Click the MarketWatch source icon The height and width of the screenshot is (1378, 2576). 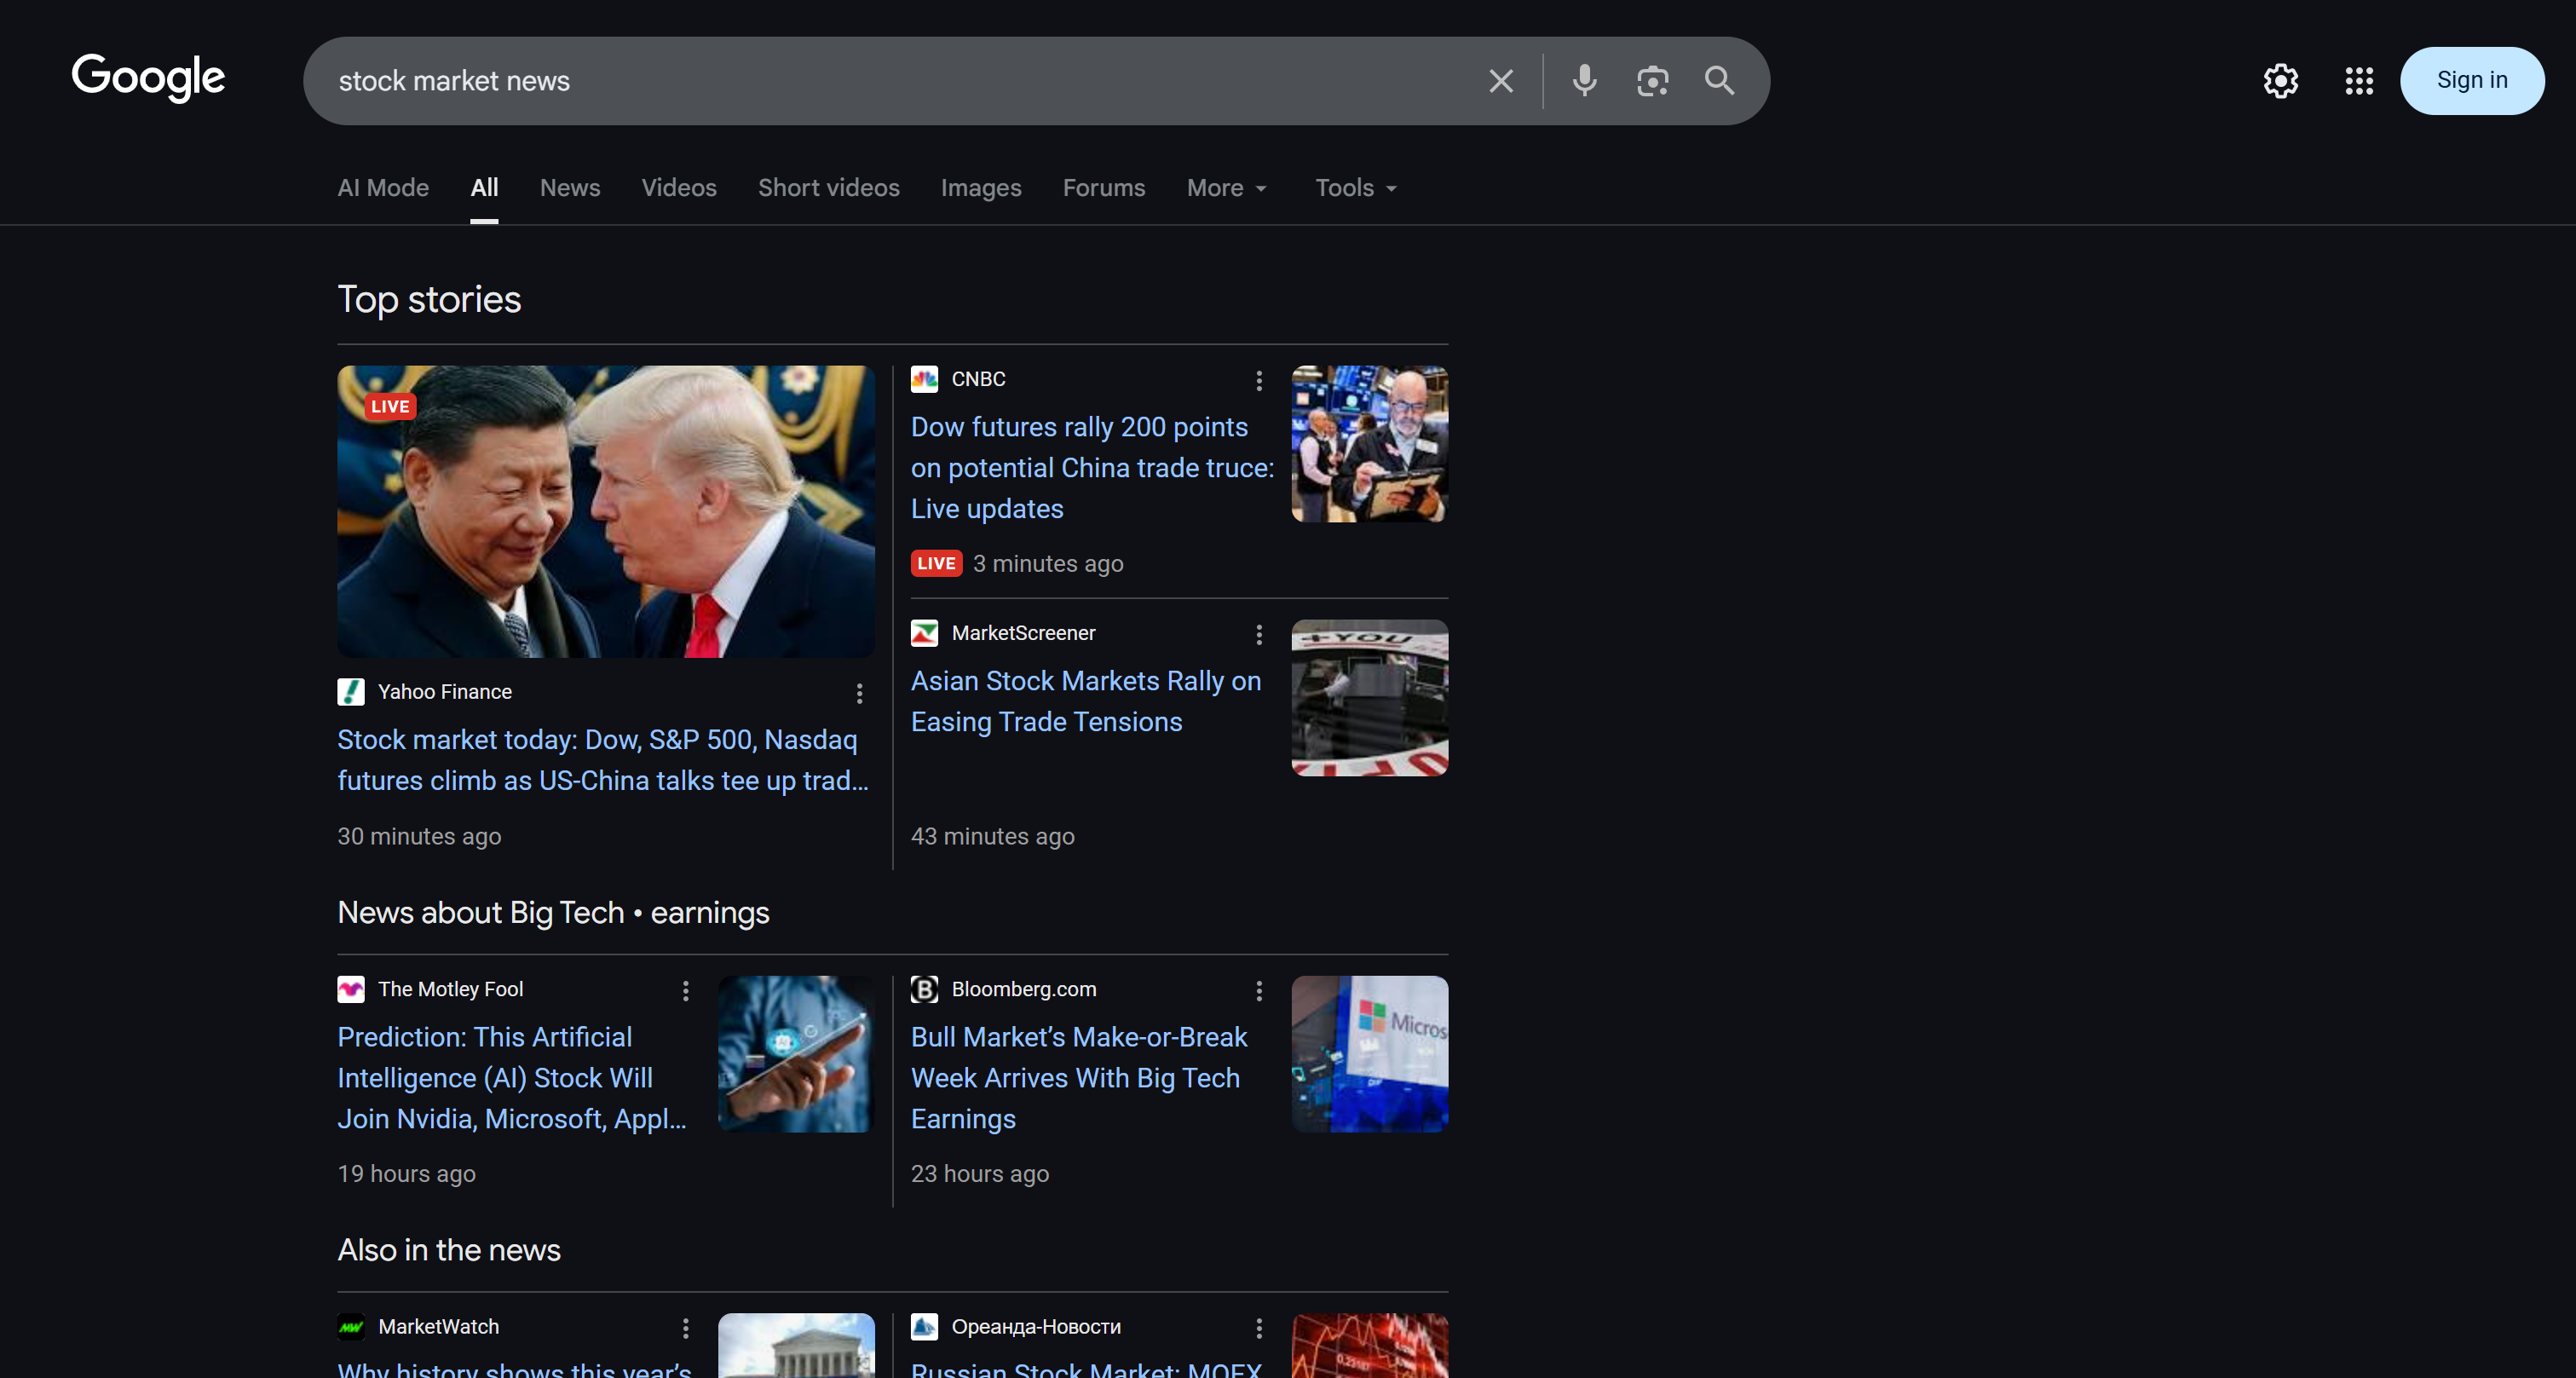click(x=351, y=1327)
